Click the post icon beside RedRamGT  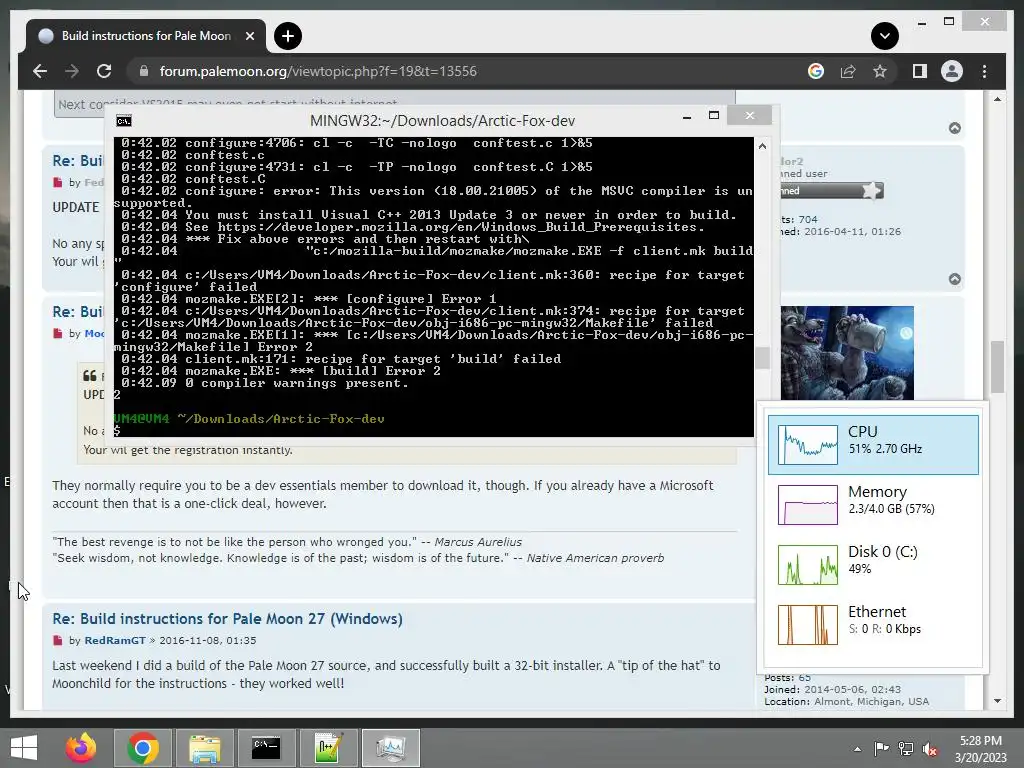tap(58, 641)
